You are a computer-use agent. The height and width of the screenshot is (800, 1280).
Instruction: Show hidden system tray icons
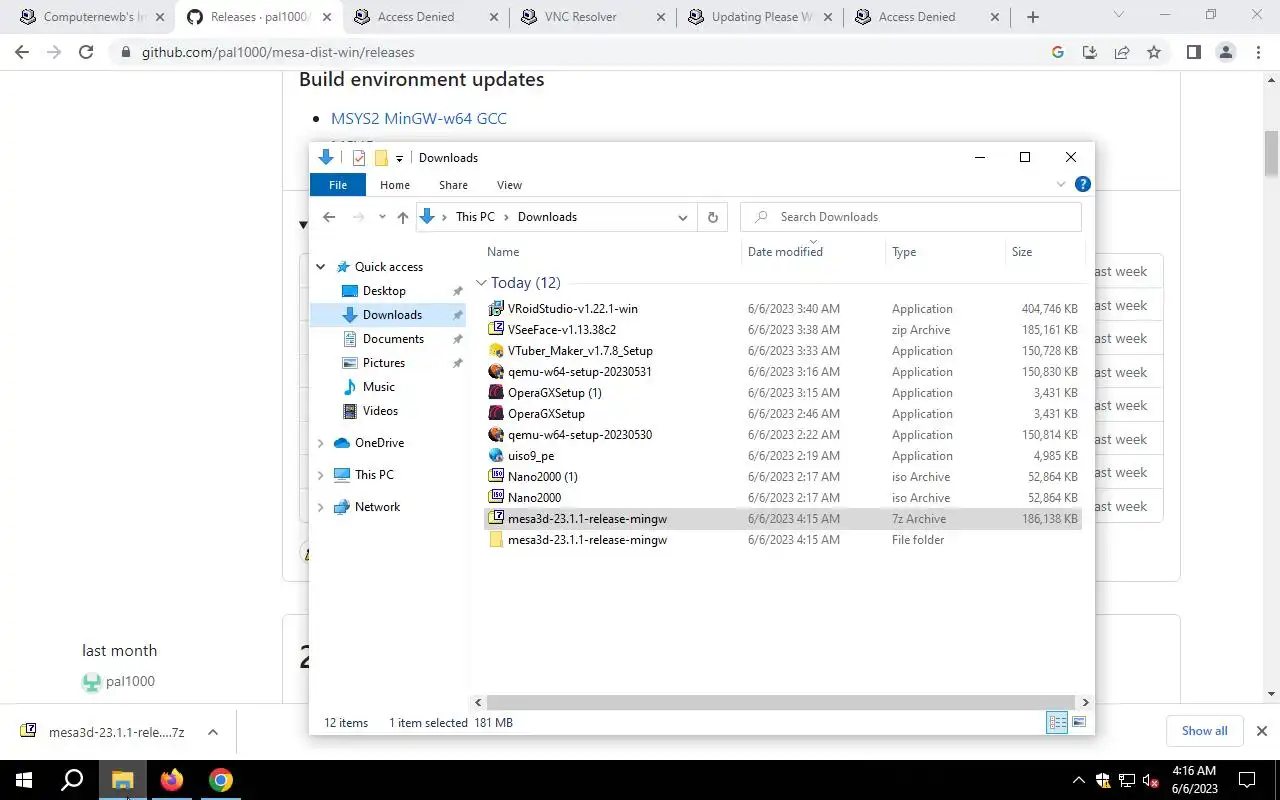click(x=1078, y=780)
